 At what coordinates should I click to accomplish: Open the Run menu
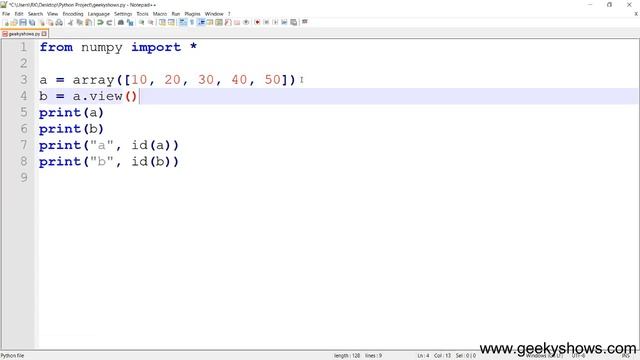click(176, 14)
